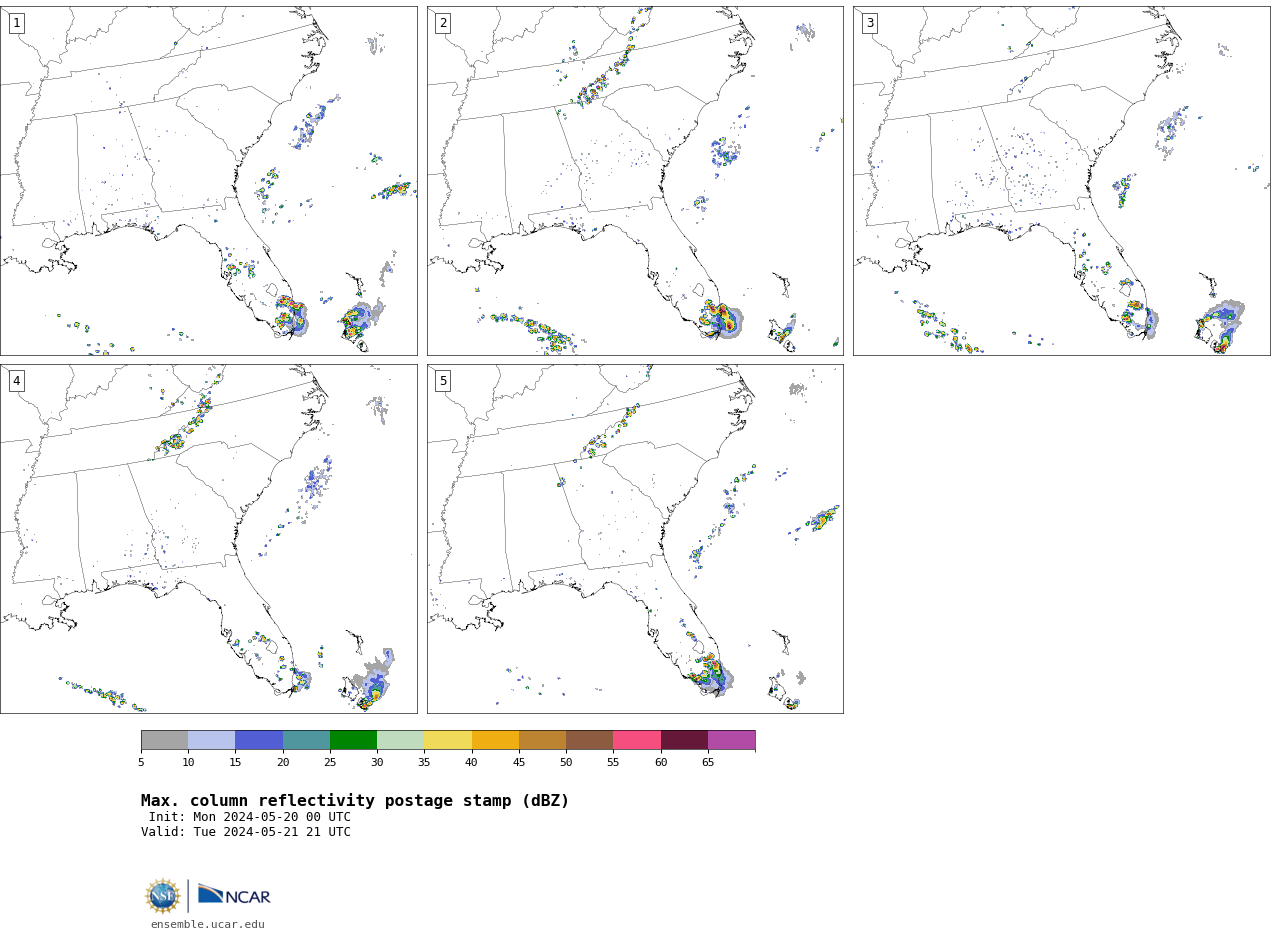Click the colorbar tick label 45
This screenshot has width=1280, height=936.
(519, 763)
